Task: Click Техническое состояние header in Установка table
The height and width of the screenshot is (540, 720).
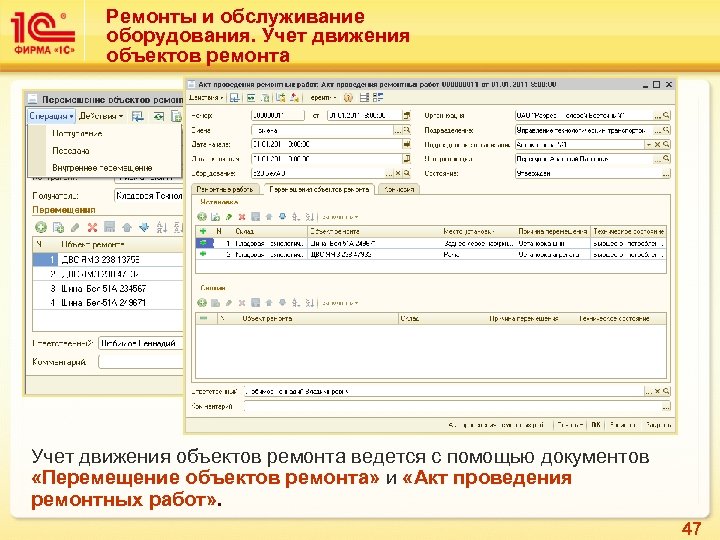Action: (628, 231)
